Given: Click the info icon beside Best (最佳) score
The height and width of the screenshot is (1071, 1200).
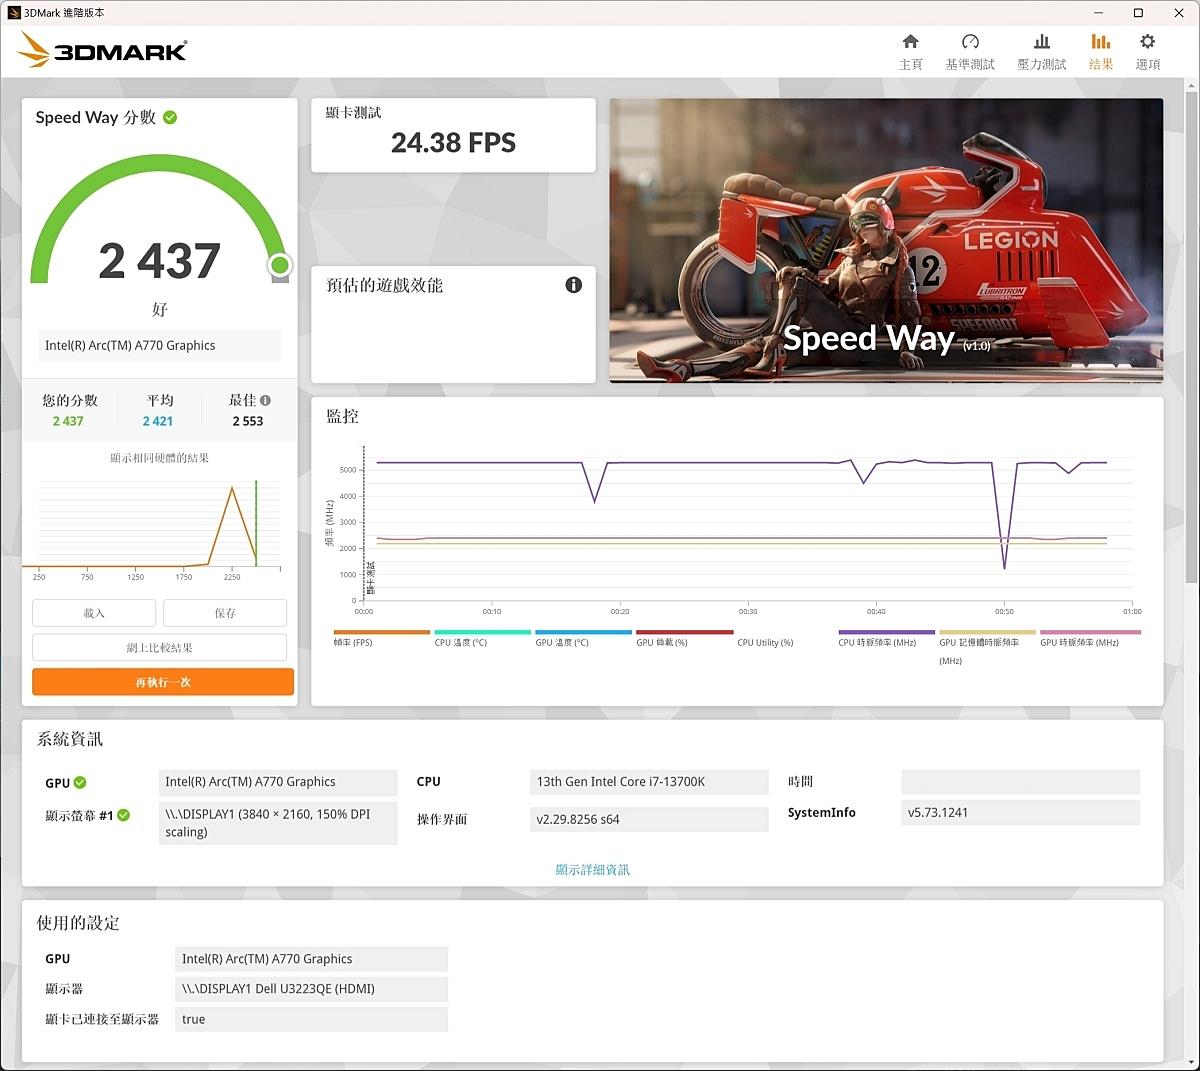Looking at the screenshot, I should click(x=265, y=400).
